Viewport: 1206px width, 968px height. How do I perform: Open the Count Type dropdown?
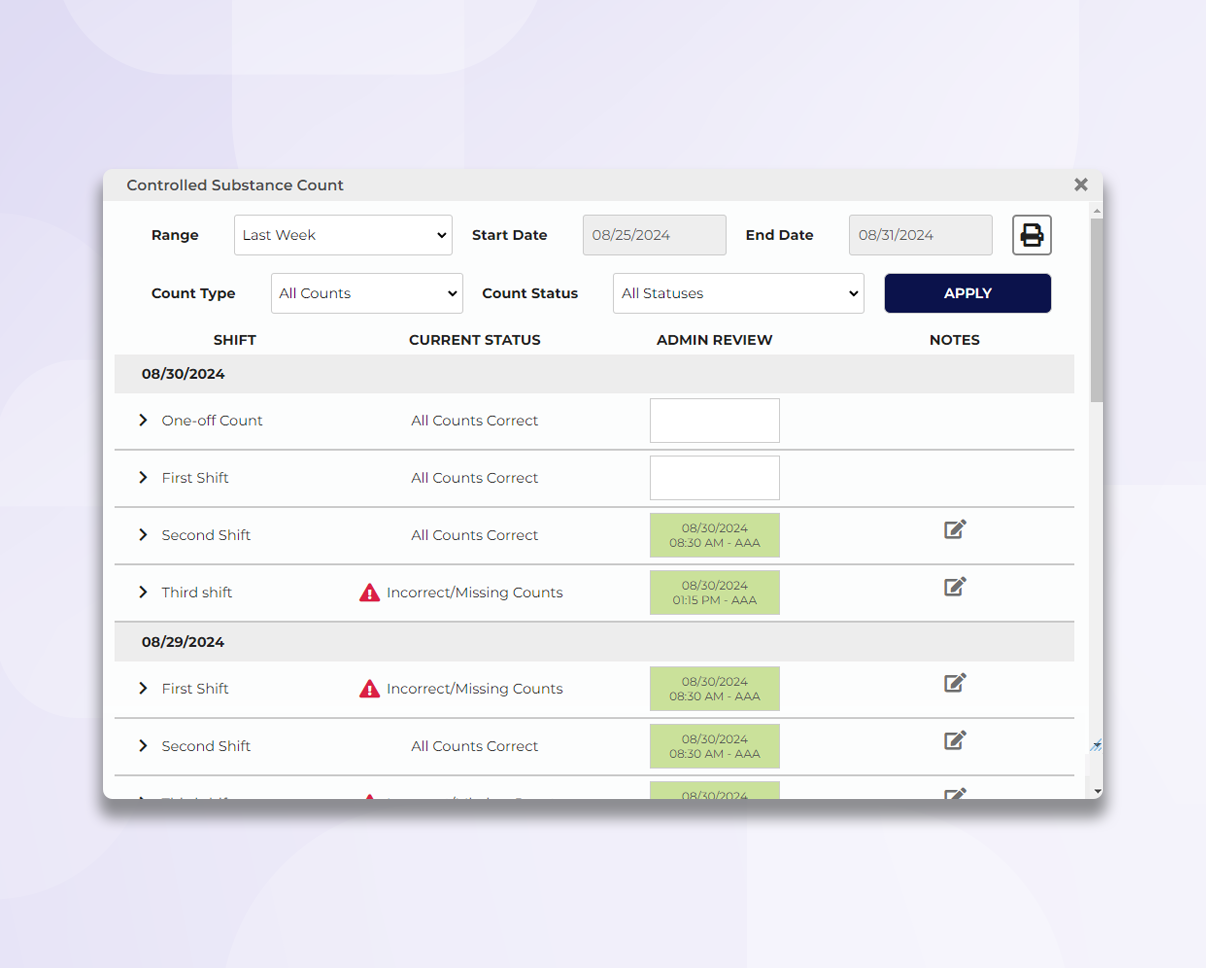coord(366,293)
